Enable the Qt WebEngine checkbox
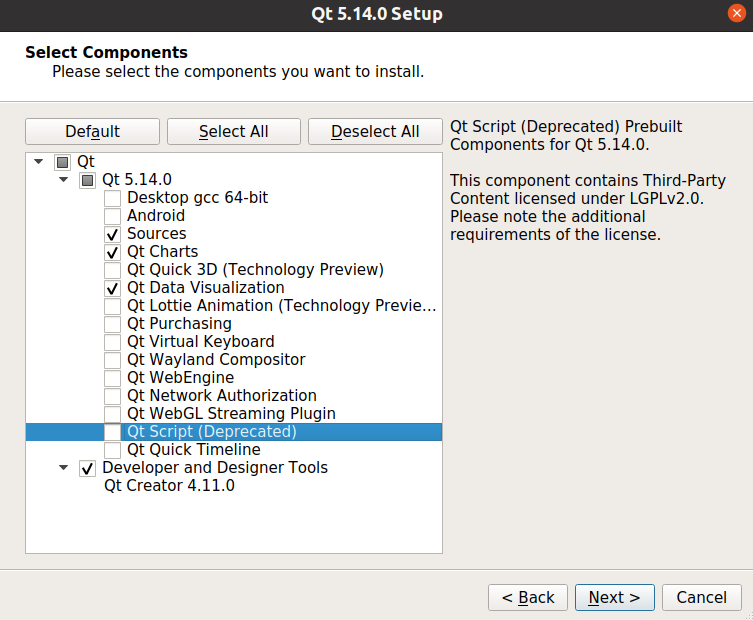This screenshot has height=620, width=753. [x=112, y=378]
